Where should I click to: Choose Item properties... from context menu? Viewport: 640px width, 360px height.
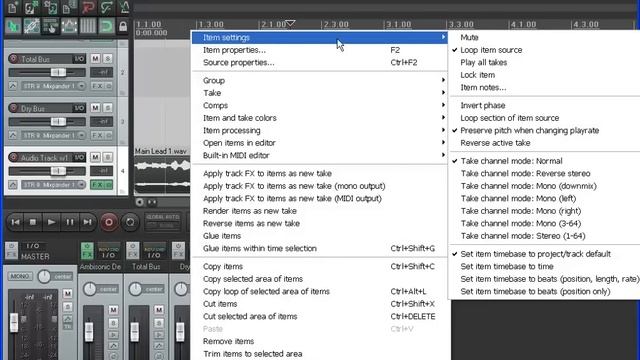(320, 50)
